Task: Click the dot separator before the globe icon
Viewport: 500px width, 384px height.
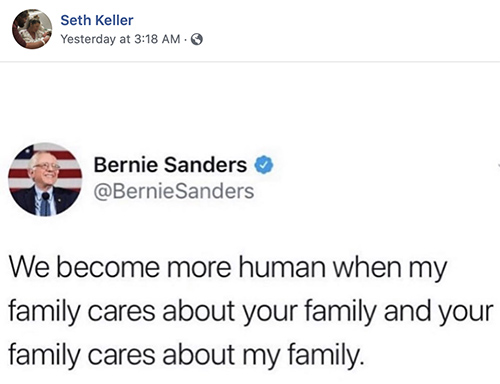Action: (x=185, y=40)
